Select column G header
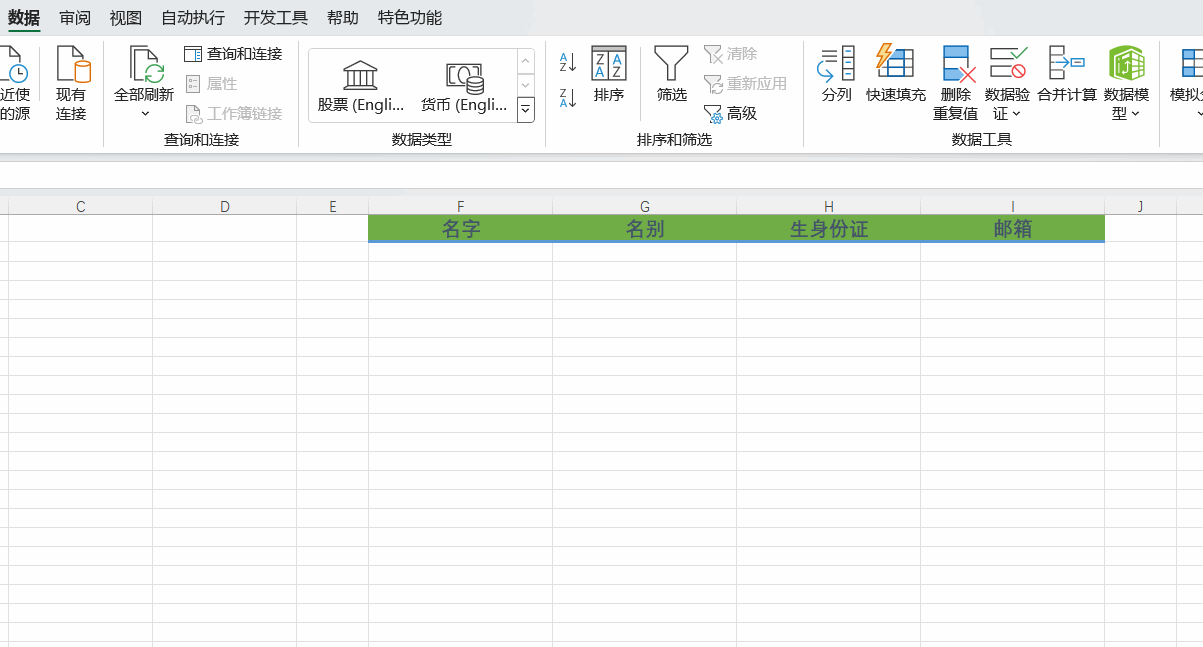This screenshot has height=647, width=1203. tap(645, 206)
